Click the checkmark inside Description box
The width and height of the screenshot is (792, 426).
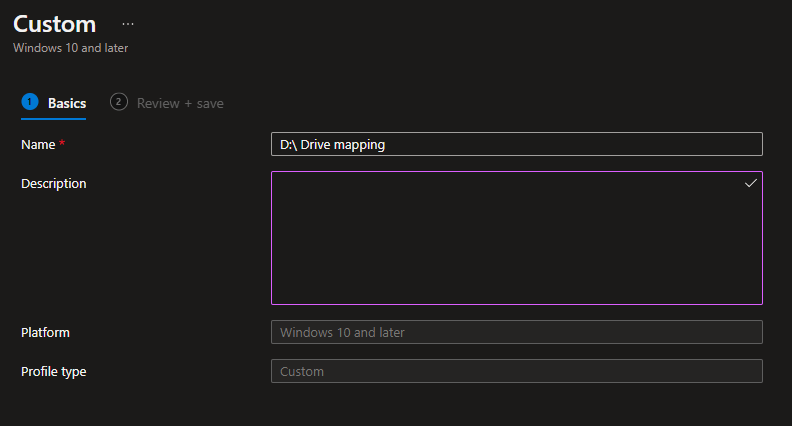[x=750, y=183]
